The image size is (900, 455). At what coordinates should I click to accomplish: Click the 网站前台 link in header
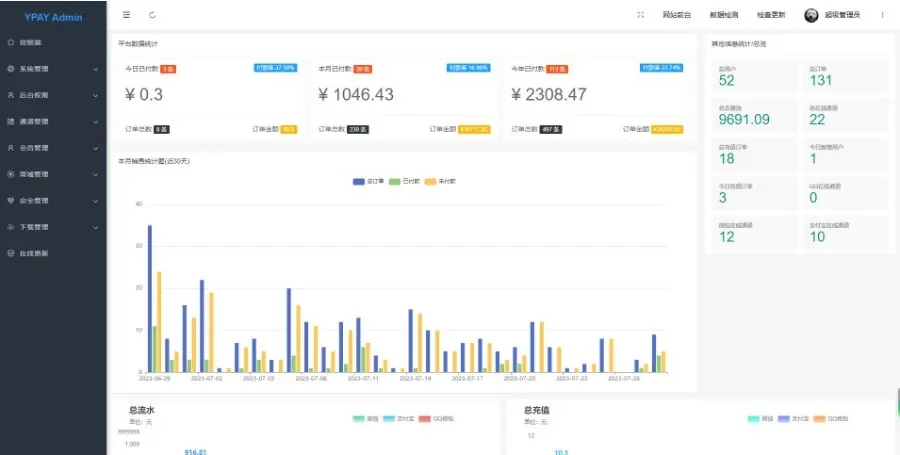click(676, 15)
